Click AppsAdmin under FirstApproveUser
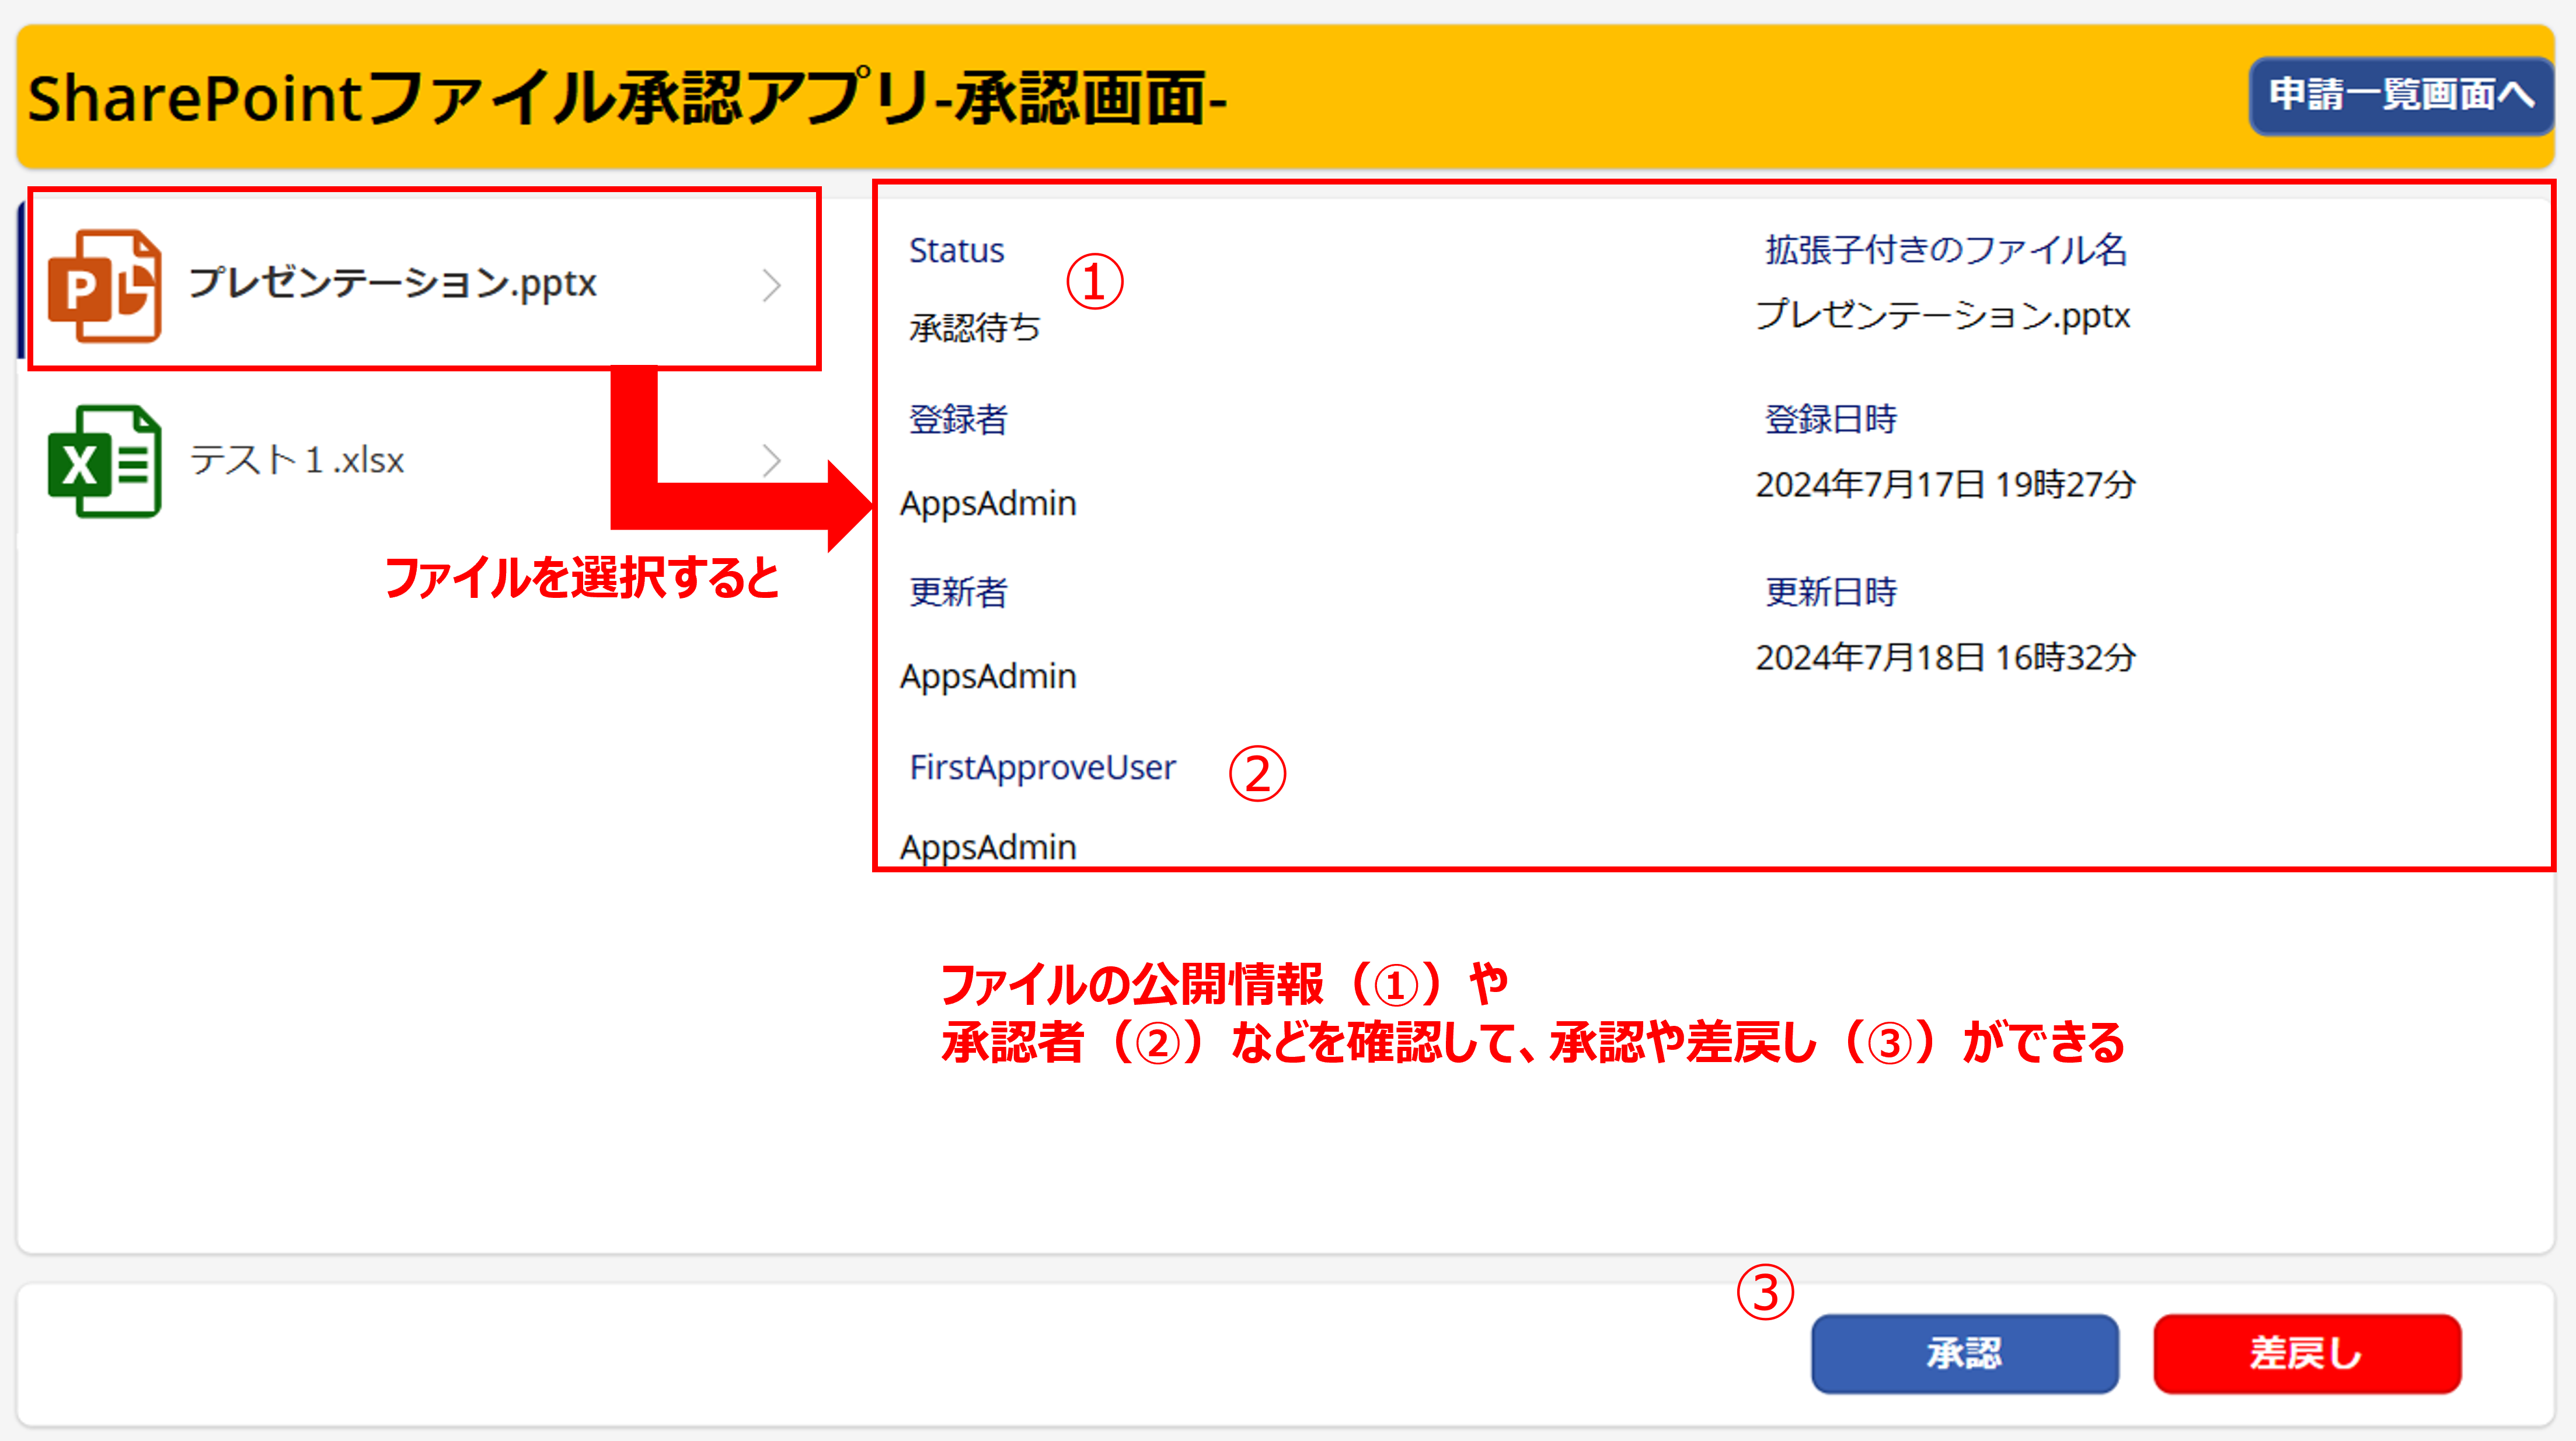This screenshot has height=1441, width=2576. point(988,847)
